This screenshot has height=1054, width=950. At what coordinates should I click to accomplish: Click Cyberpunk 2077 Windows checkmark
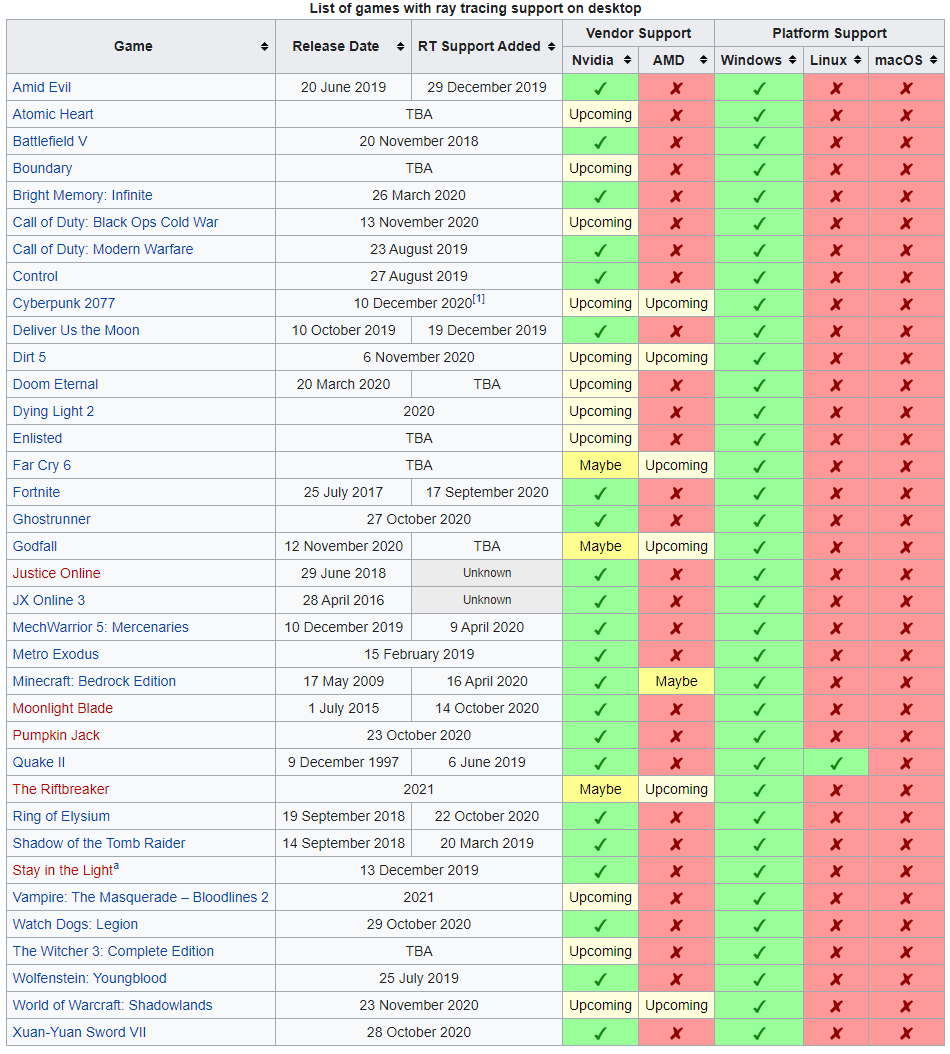[x=759, y=304]
